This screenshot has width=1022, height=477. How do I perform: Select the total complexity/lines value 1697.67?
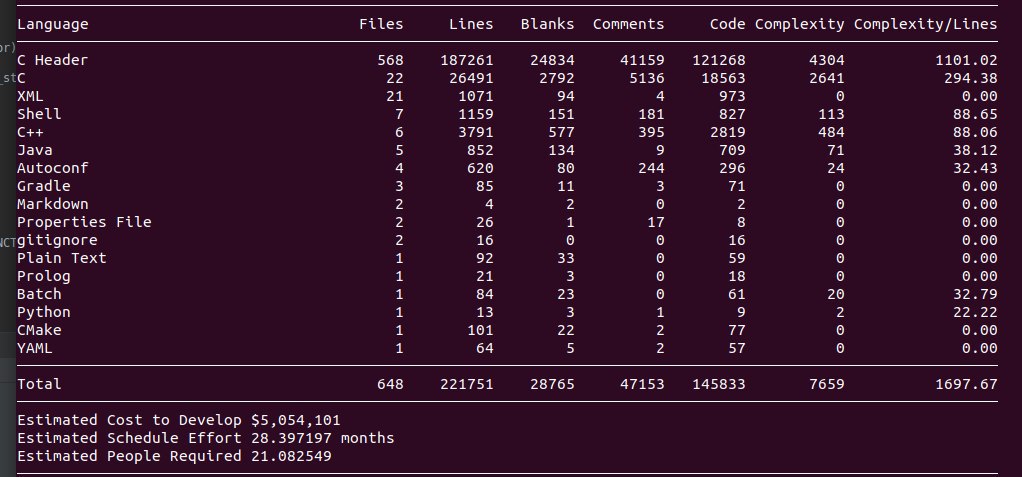point(967,384)
